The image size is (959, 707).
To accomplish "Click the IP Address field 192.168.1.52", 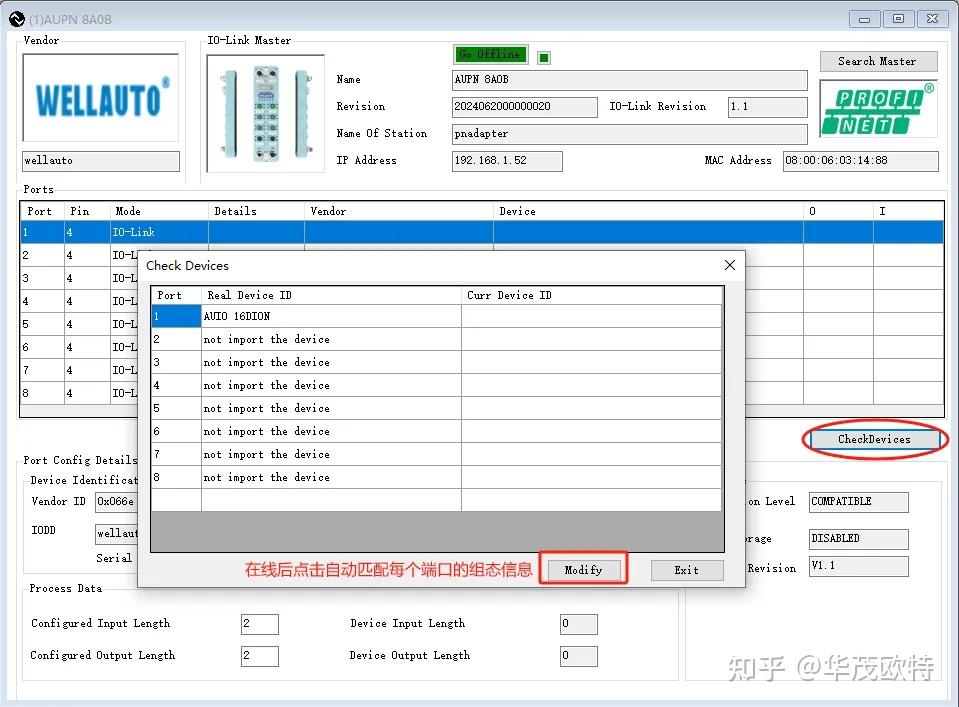I will click(507, 160).
